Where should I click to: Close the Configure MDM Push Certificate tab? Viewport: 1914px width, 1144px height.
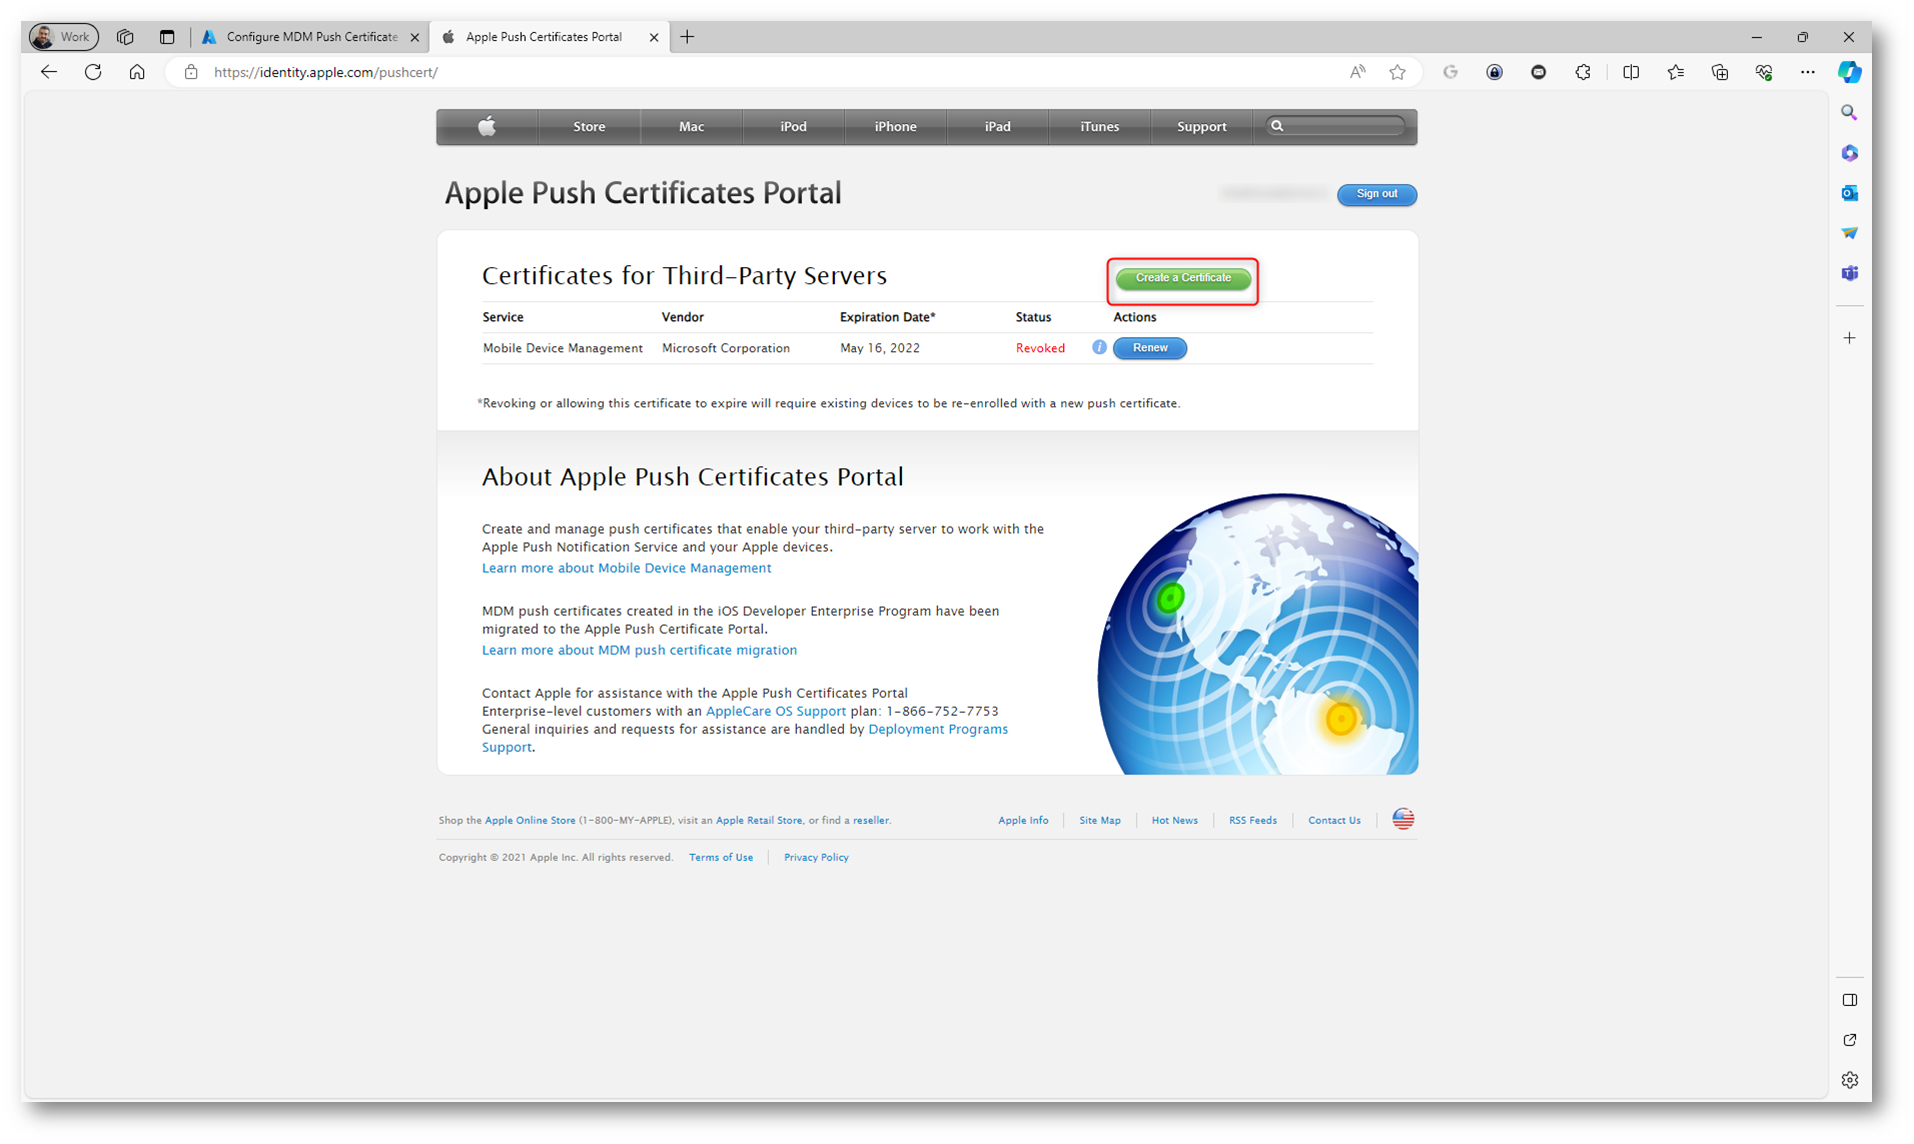[x=415, y=37]
